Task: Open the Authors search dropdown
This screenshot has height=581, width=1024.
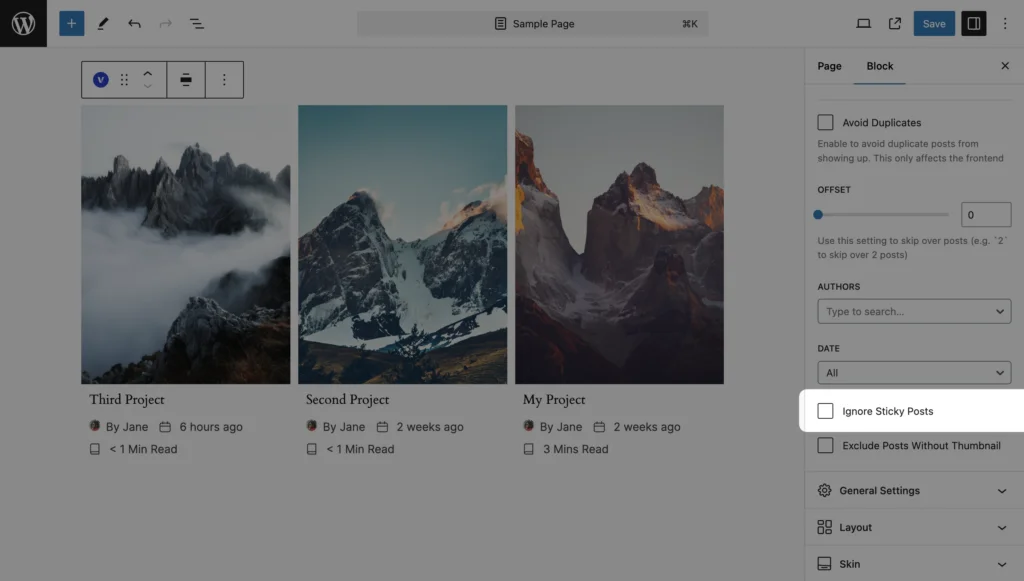Action: click(x=914, y=311)
